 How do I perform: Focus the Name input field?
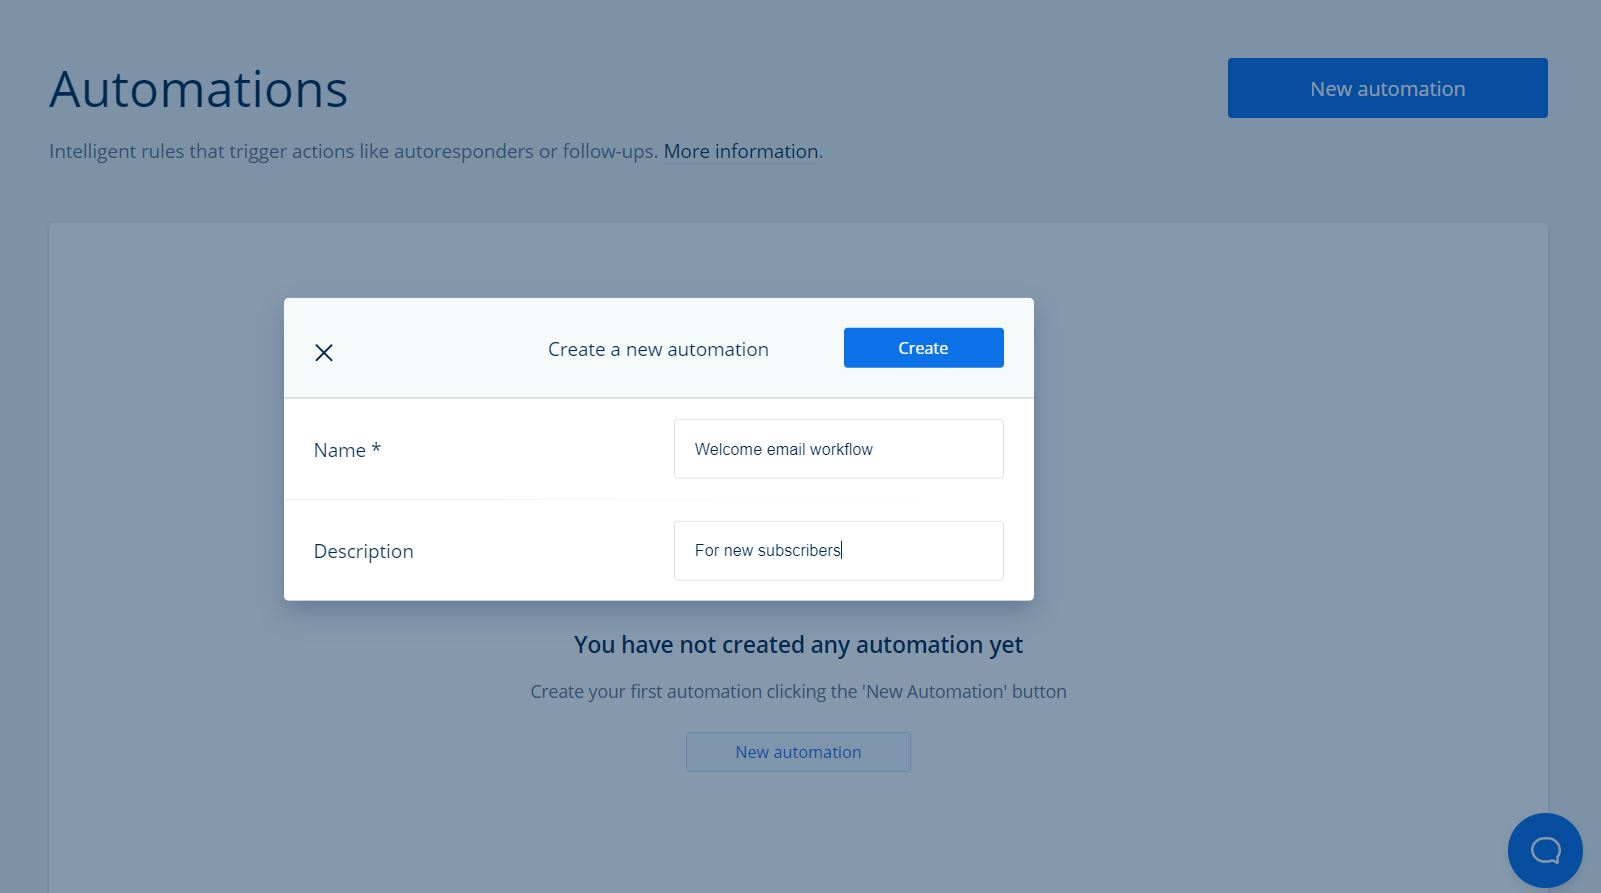[838, 449]
